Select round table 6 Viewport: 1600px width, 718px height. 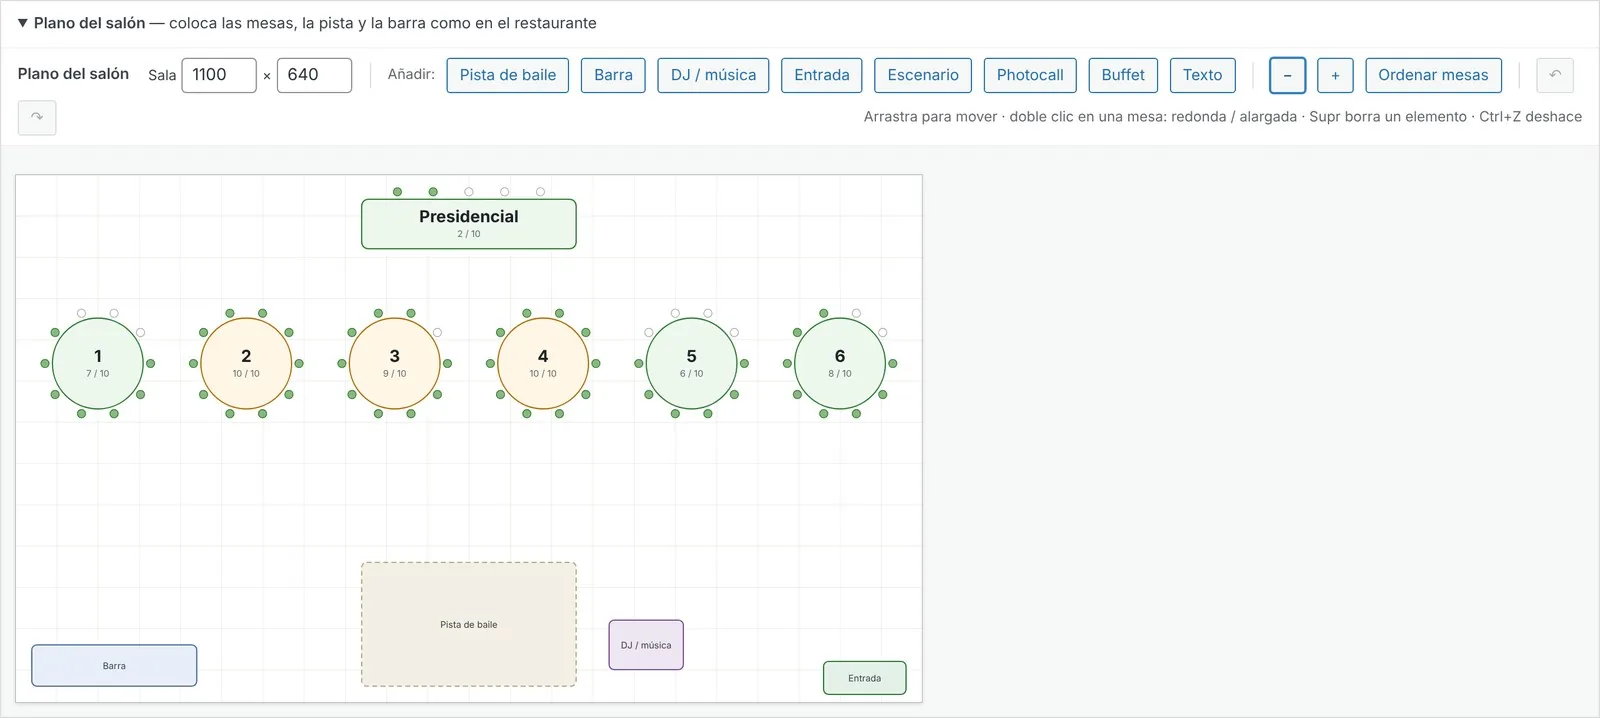(840, 363)
